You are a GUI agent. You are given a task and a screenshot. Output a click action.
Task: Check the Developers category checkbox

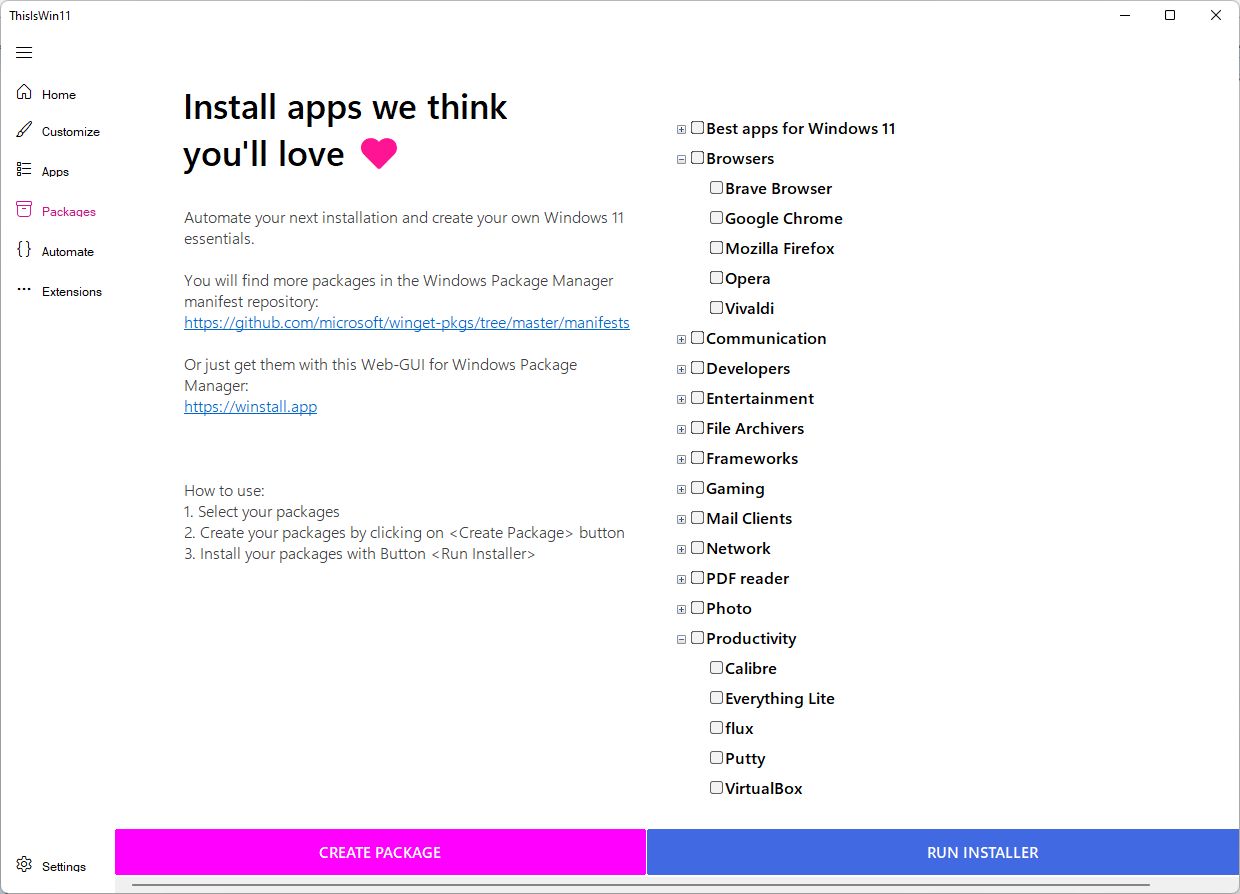click(x=697, y=368)
